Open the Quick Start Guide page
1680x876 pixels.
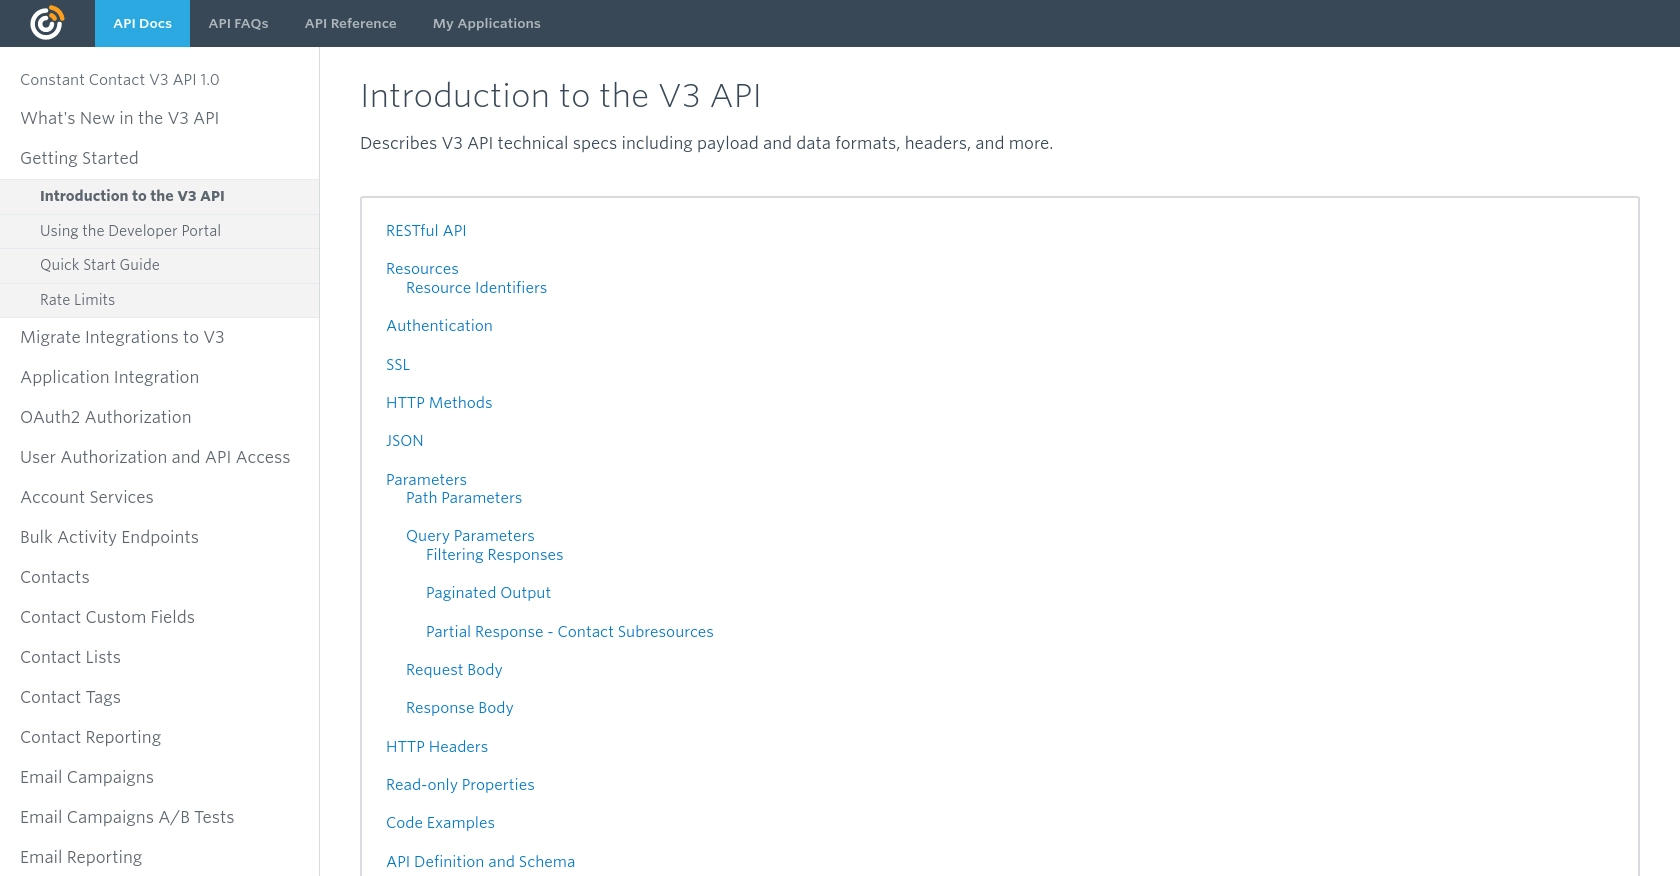pyautogui.click(x=100, y=265)
